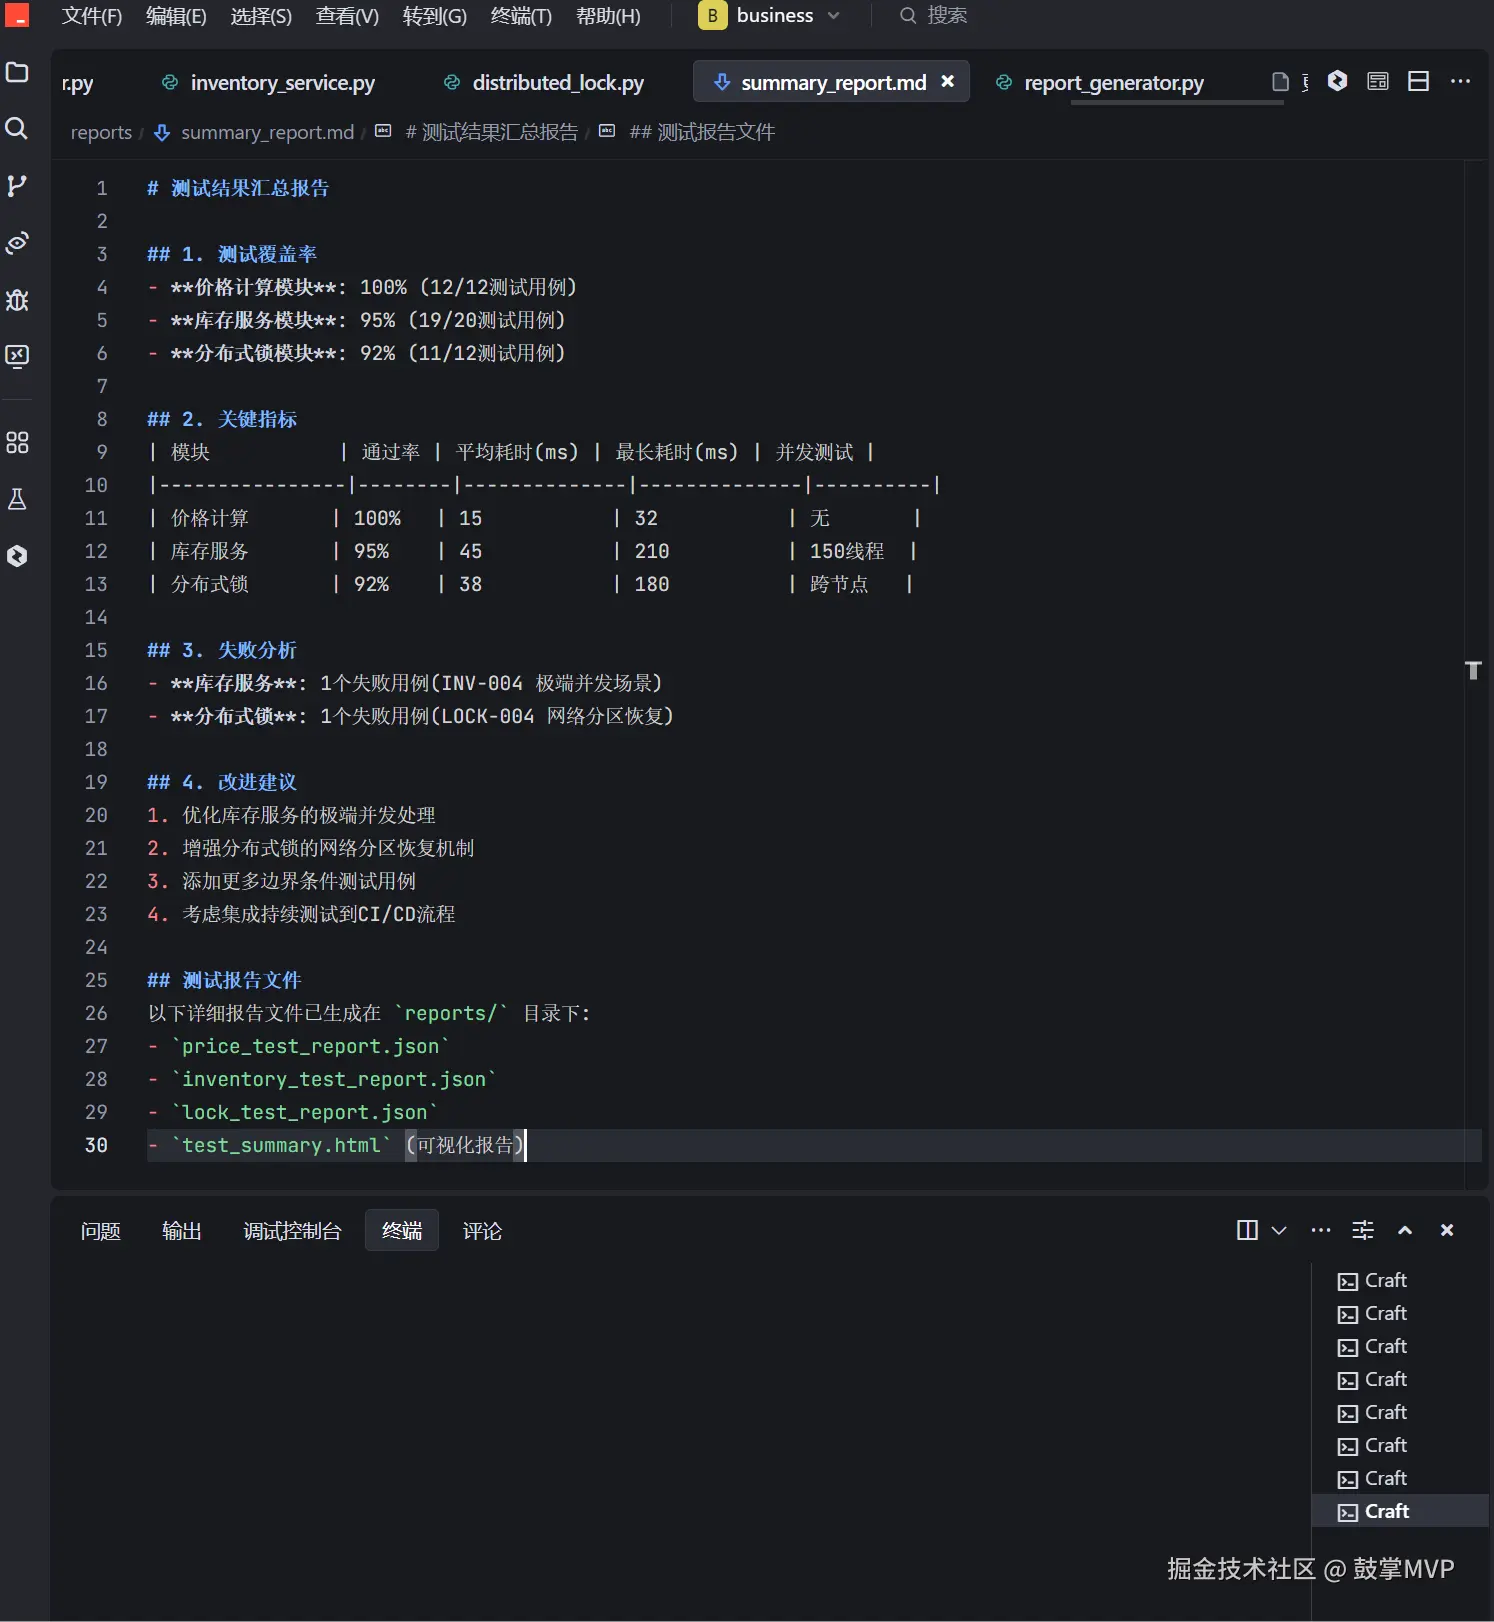Click the `inventory_test_report.json` text

coord(334,1079)
